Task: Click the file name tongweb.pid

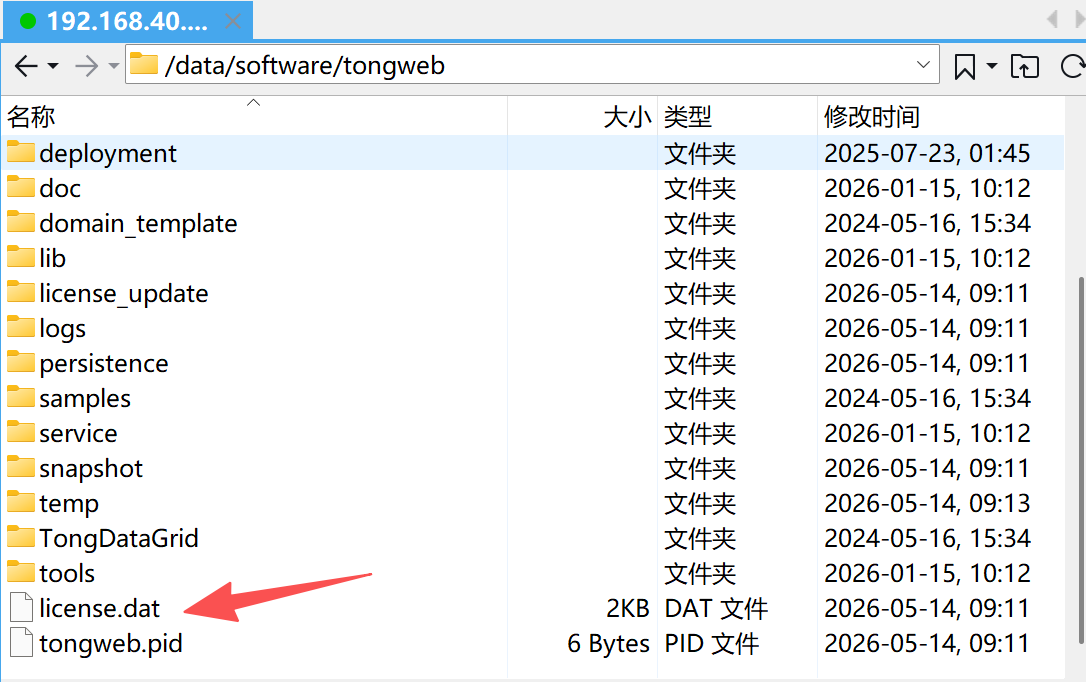Action: pos(111,644)
